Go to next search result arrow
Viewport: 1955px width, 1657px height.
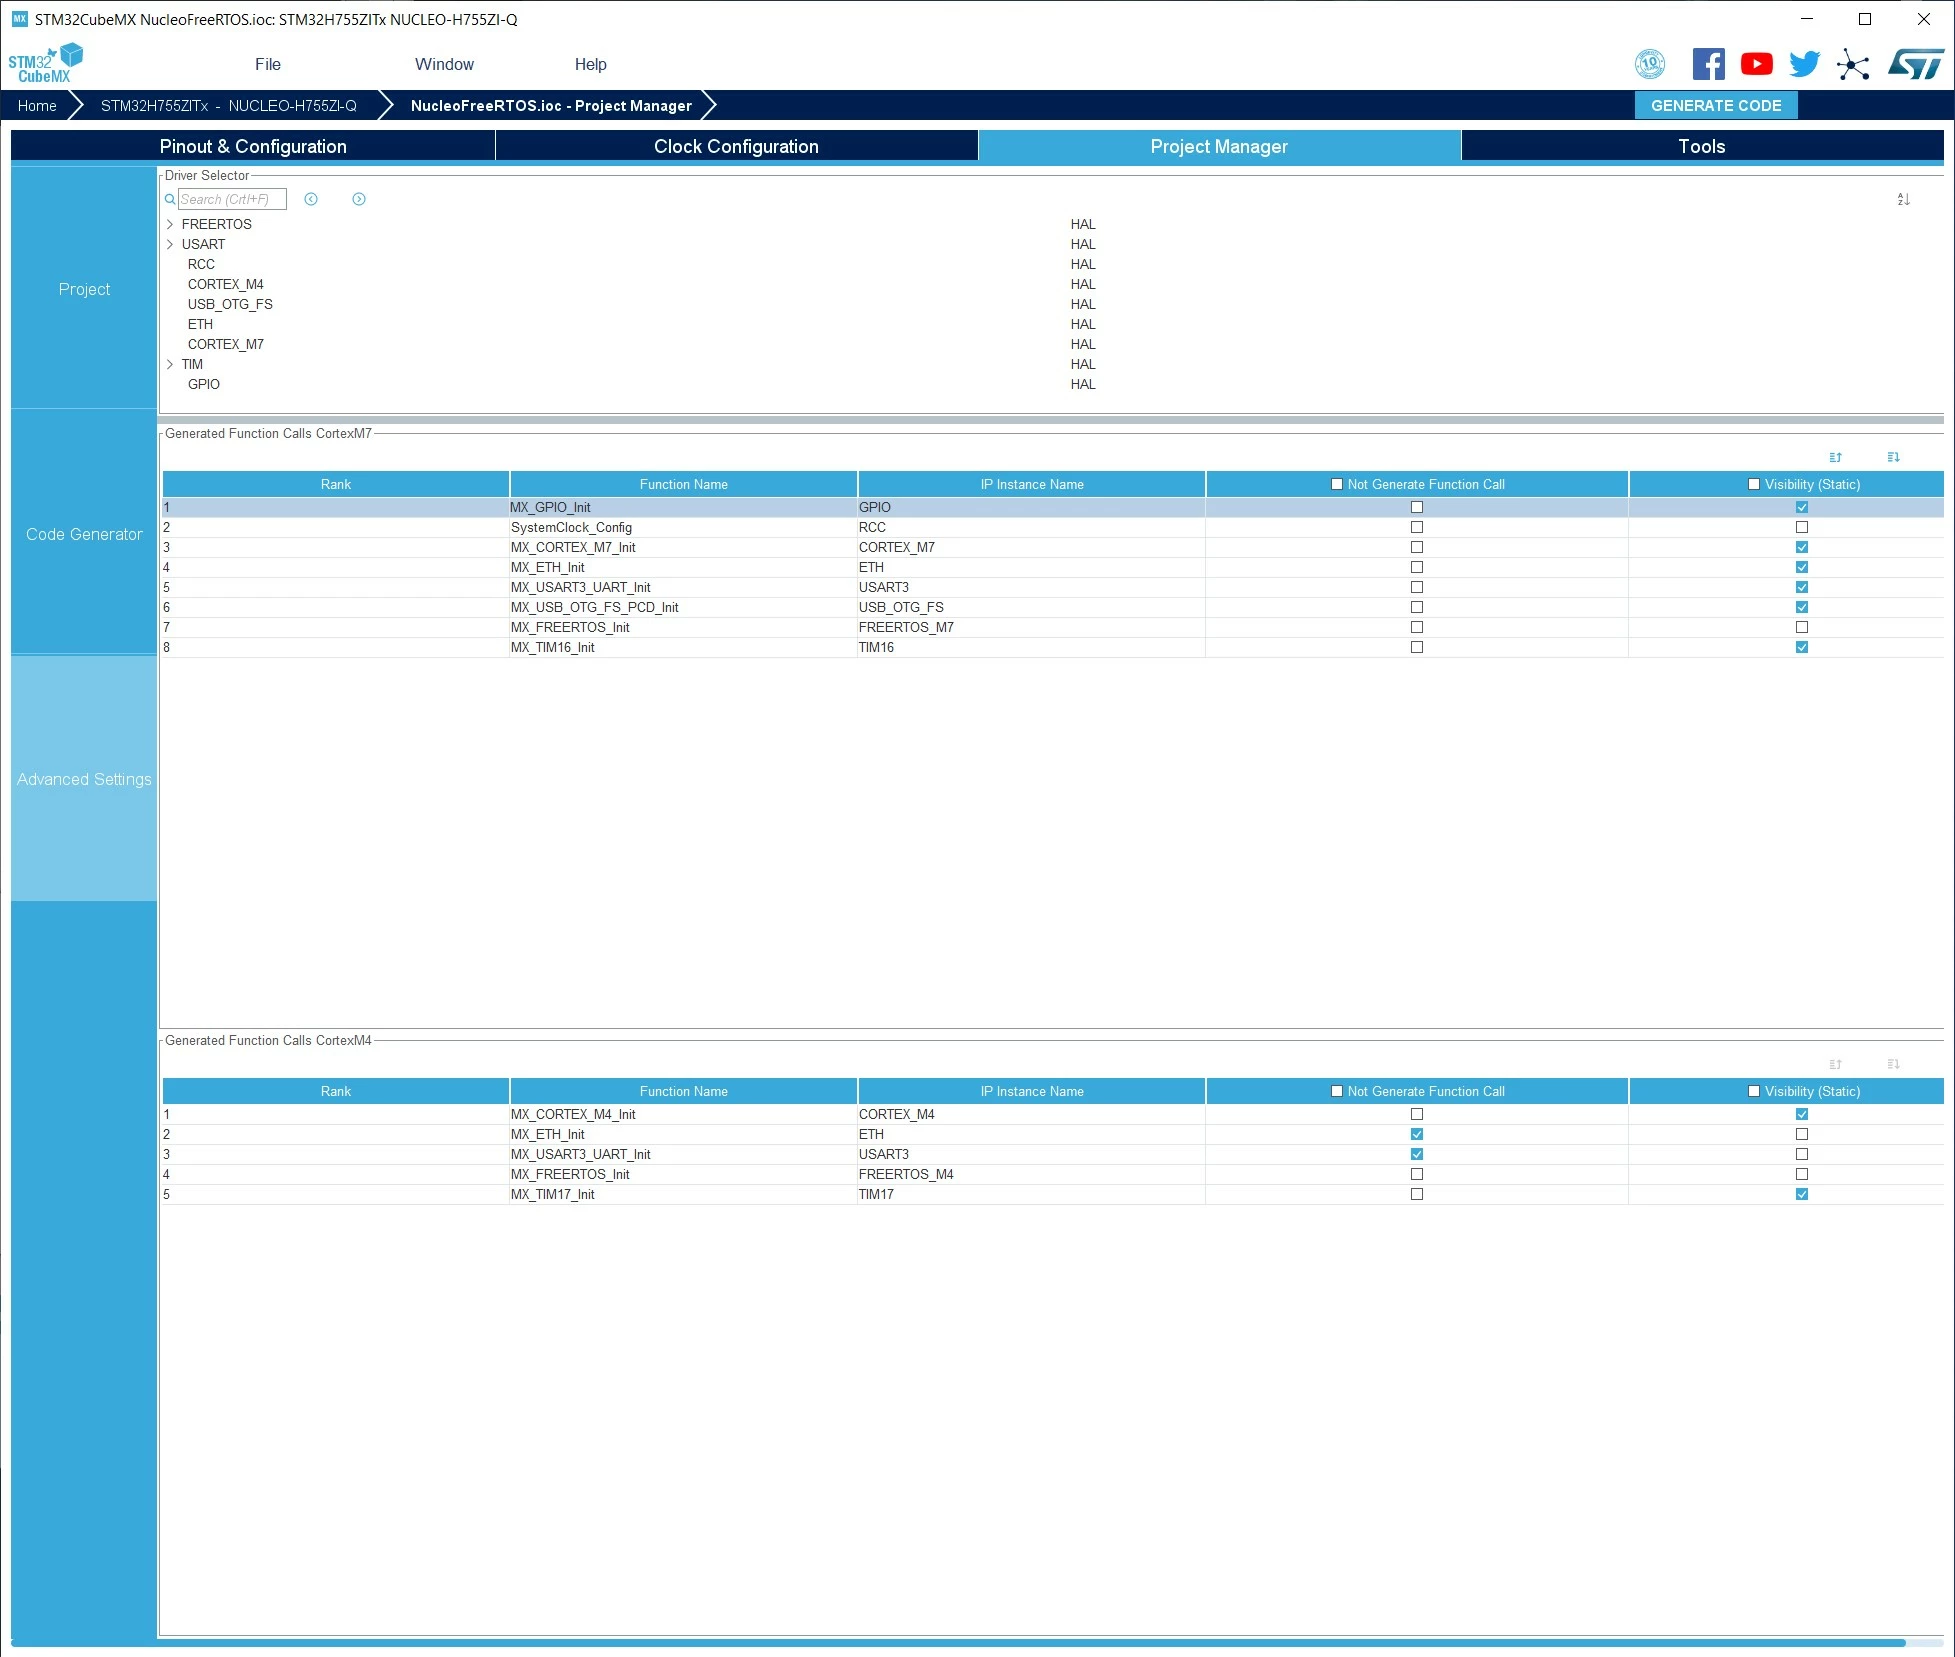[359, 199]
